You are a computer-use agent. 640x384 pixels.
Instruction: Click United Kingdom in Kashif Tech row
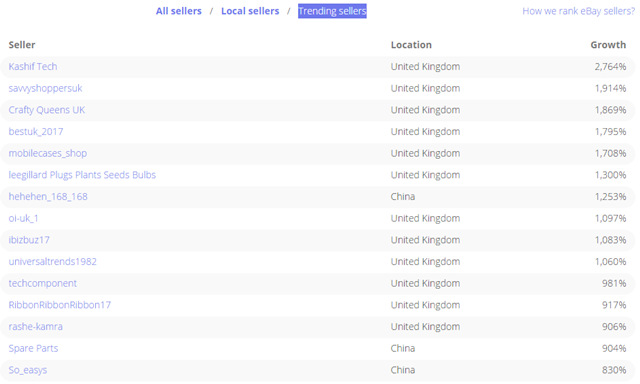click(x=425, y=67)
